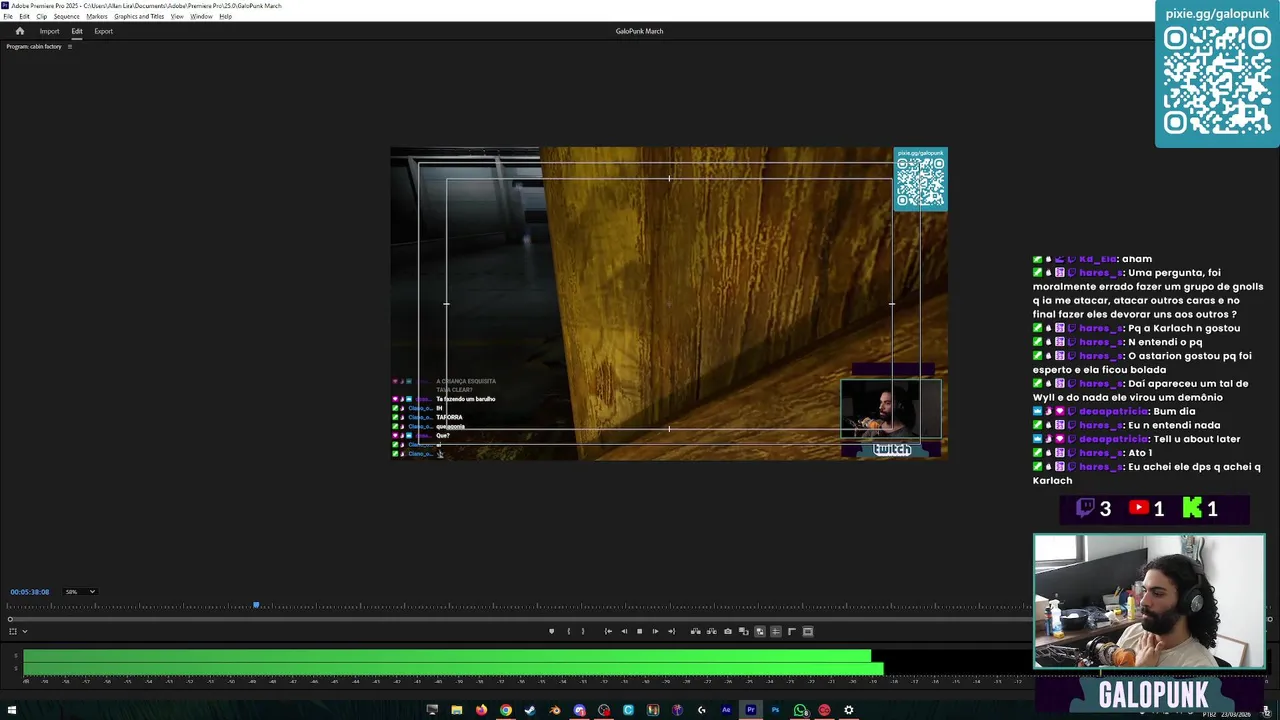Toggle snapping in Program Monitor button
This screenshot has width=1280, height=720.
(x=775, y=631)
